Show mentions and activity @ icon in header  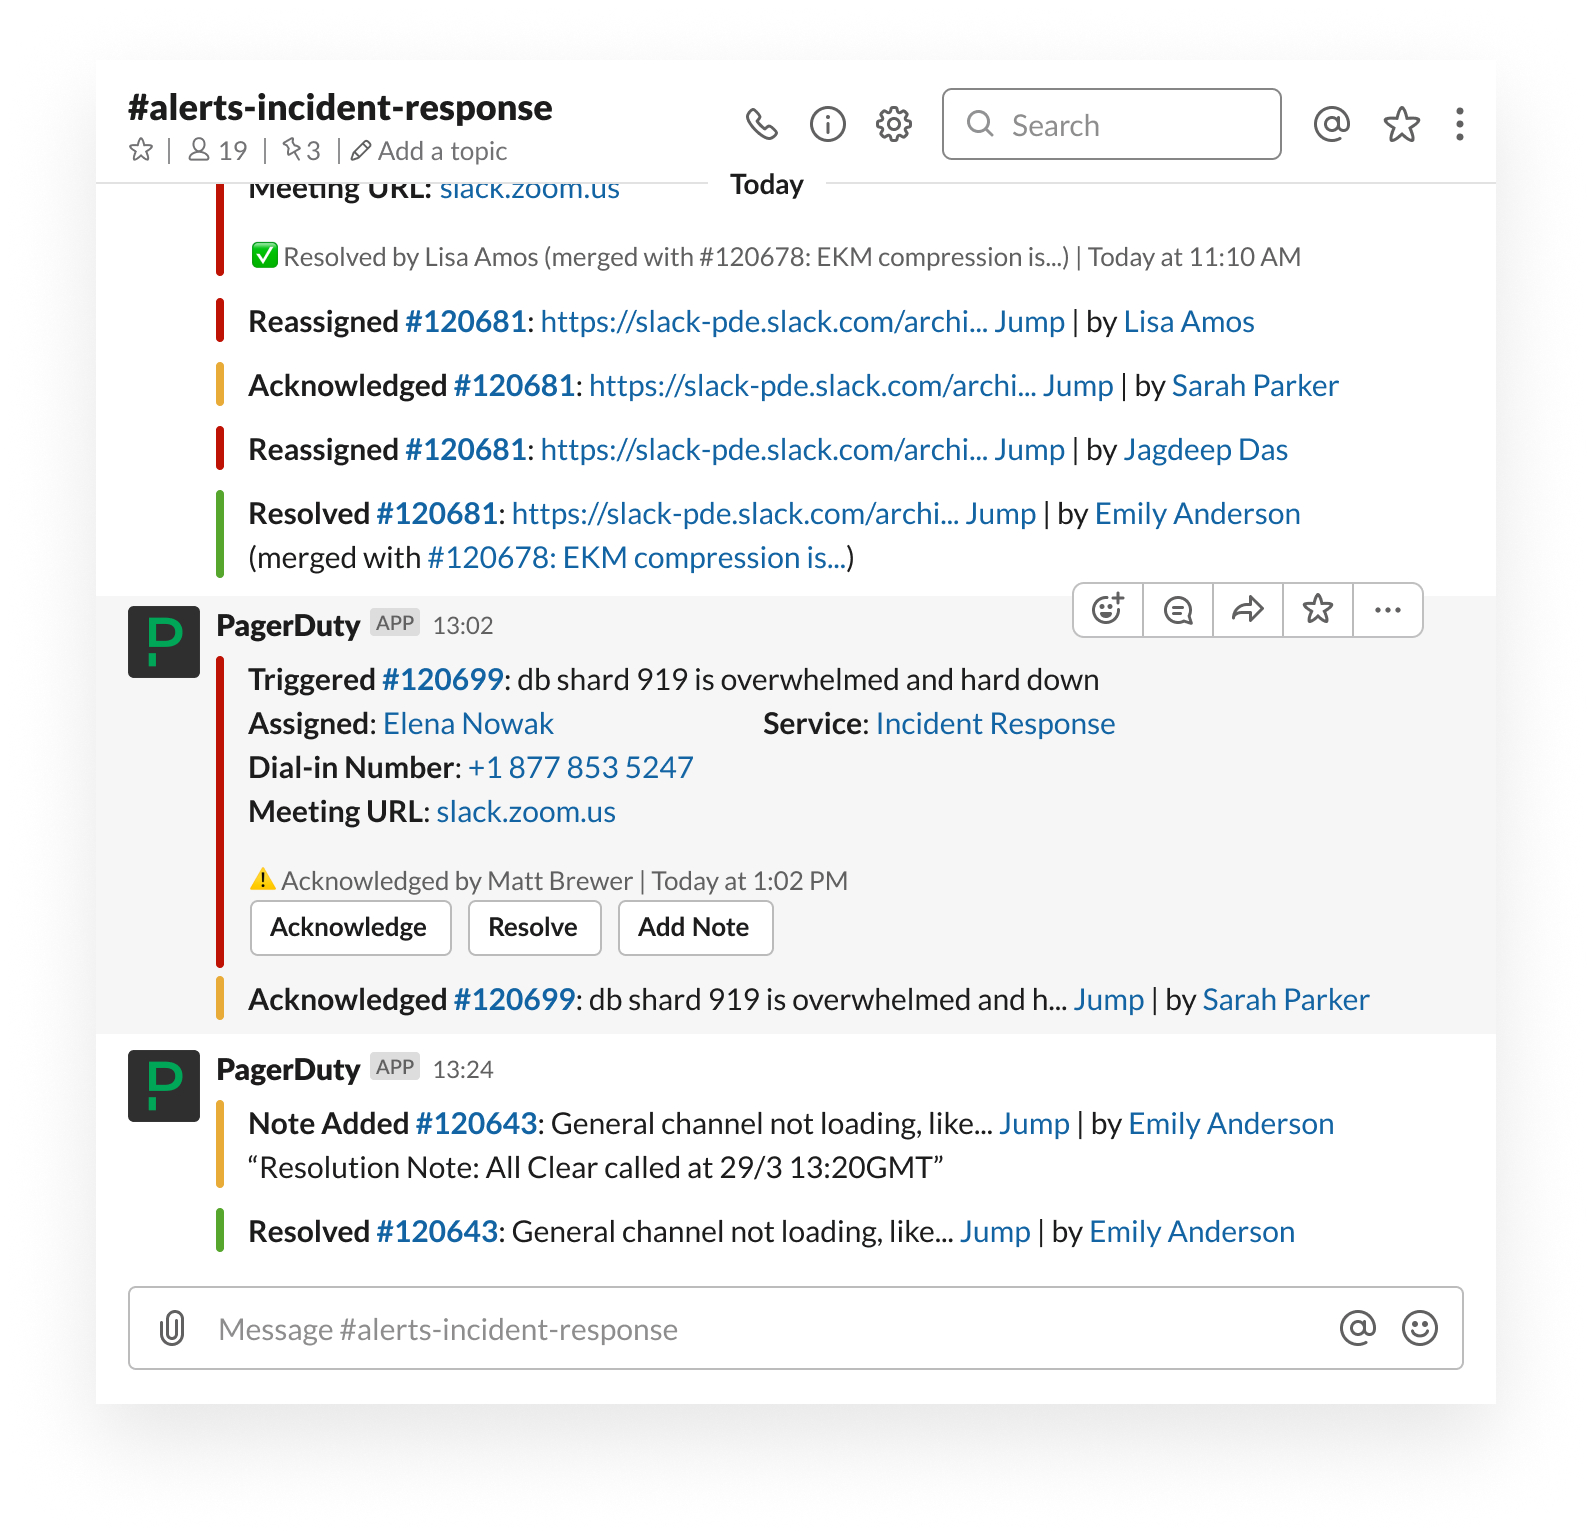1331,124
